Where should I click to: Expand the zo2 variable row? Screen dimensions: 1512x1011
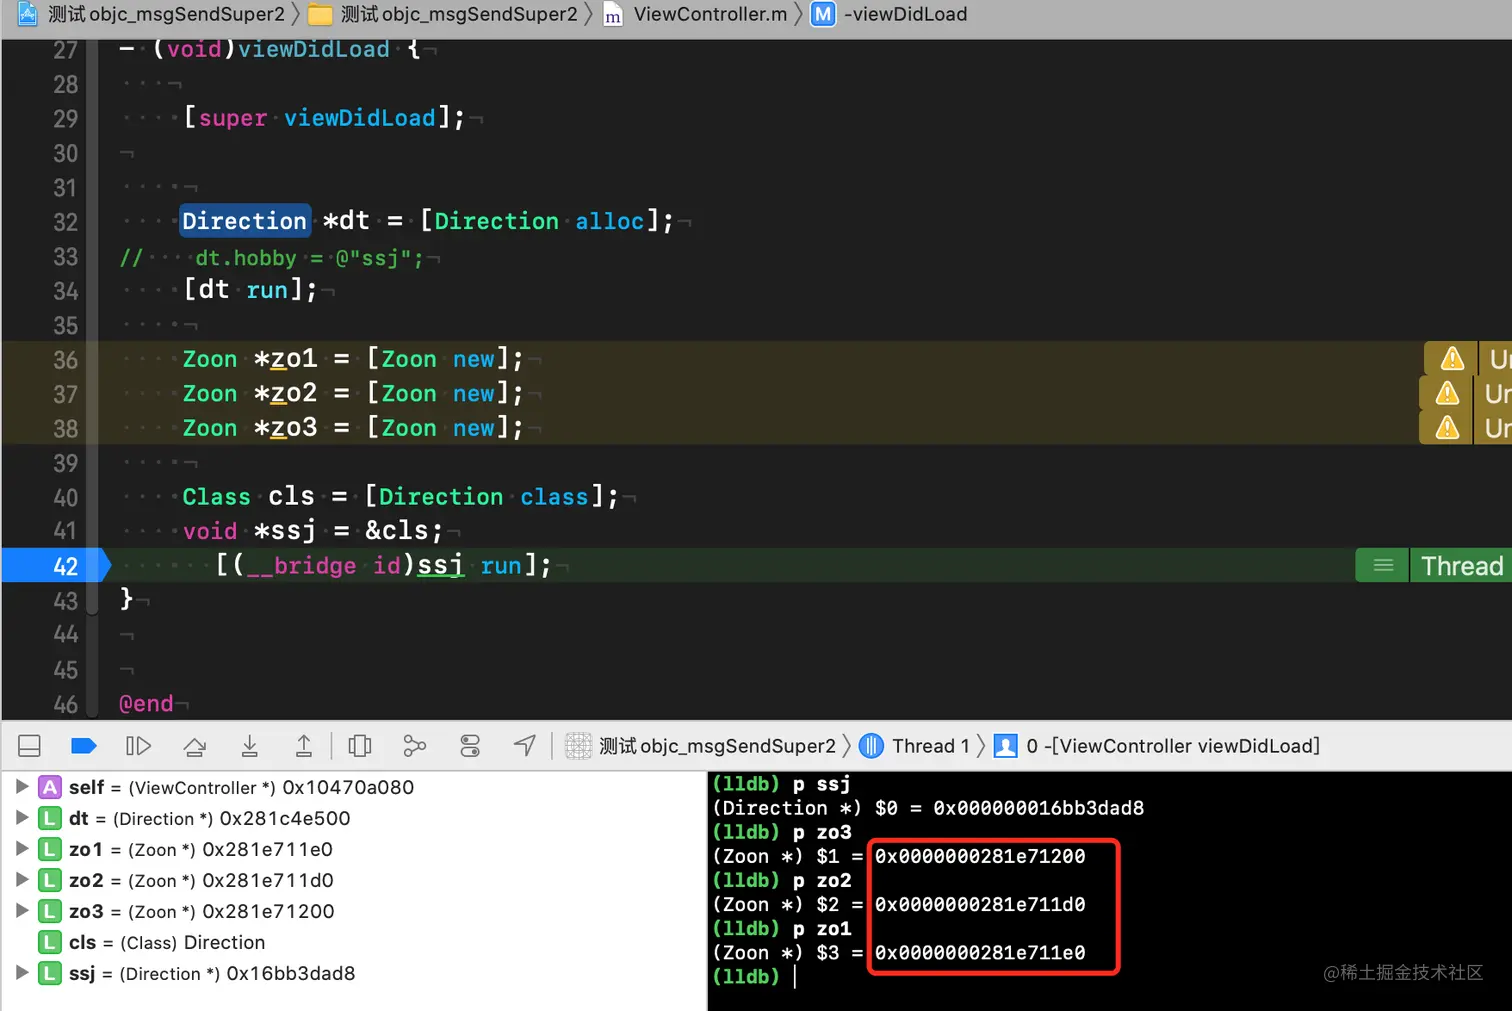pyautogui.click(x=21, y=880)
